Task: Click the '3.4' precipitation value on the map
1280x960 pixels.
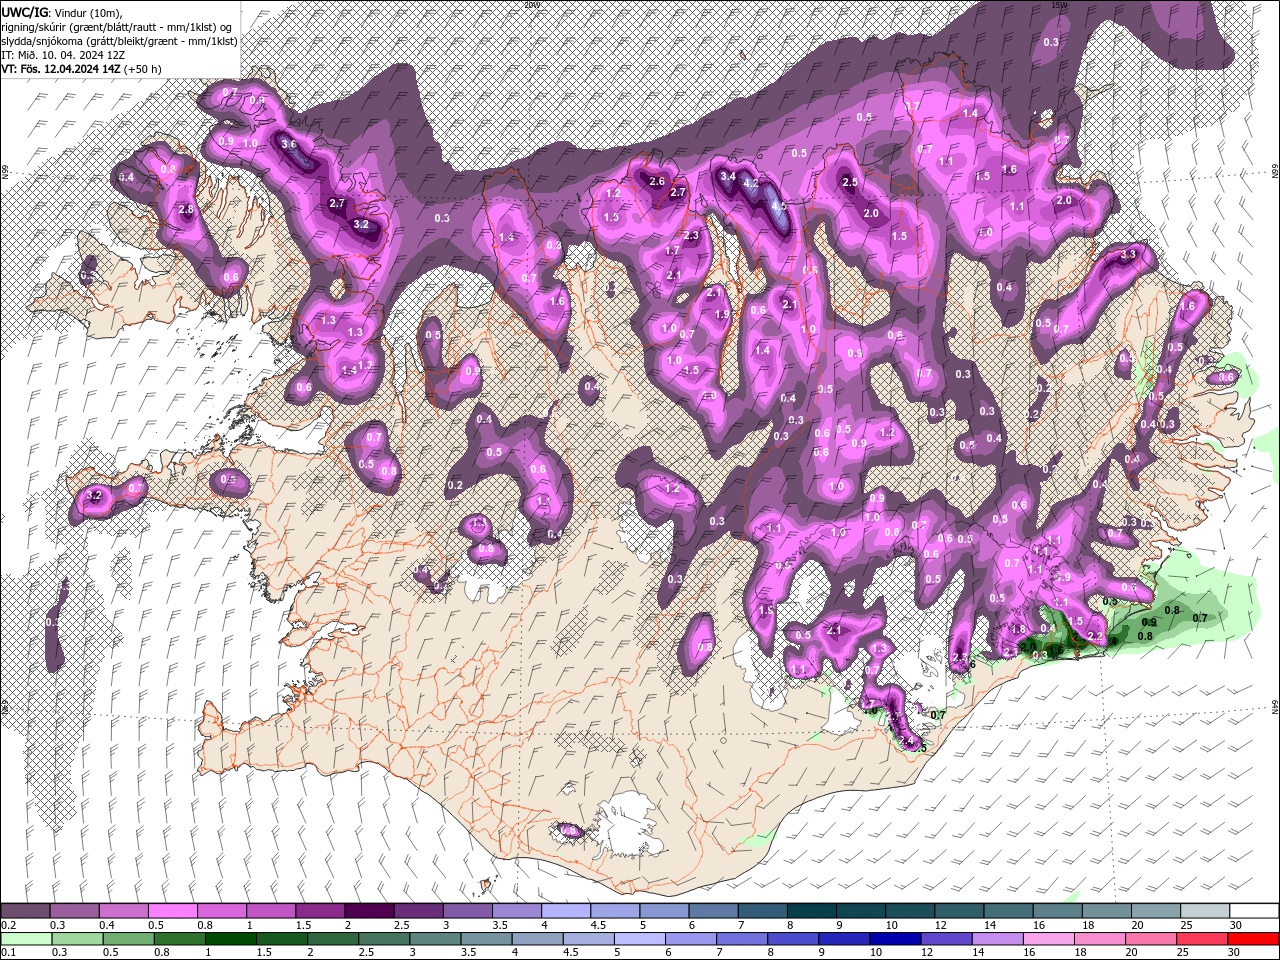Action: click(728, 176)
